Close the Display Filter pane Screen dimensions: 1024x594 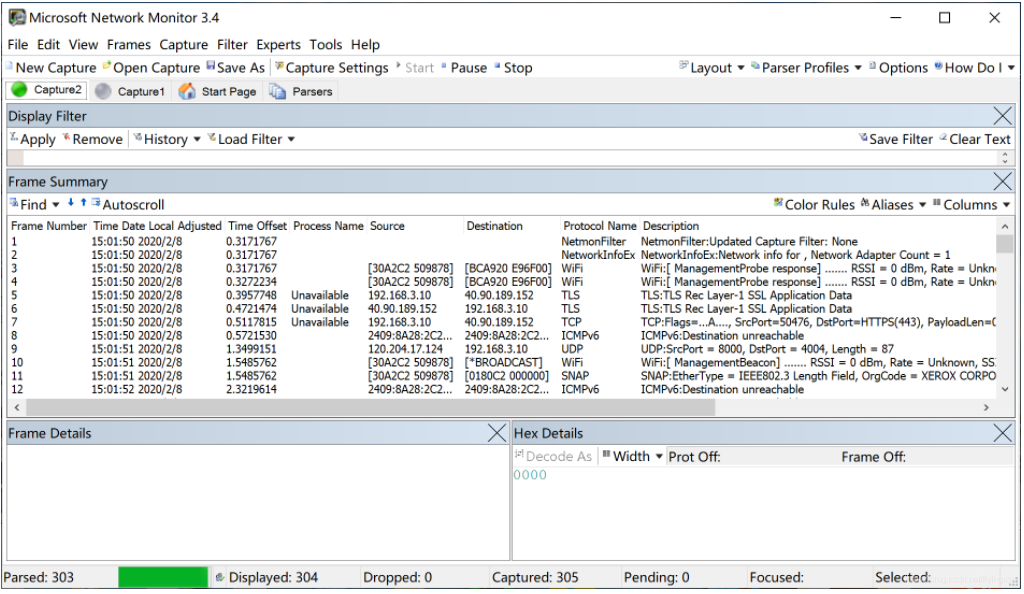point(1002,116)
